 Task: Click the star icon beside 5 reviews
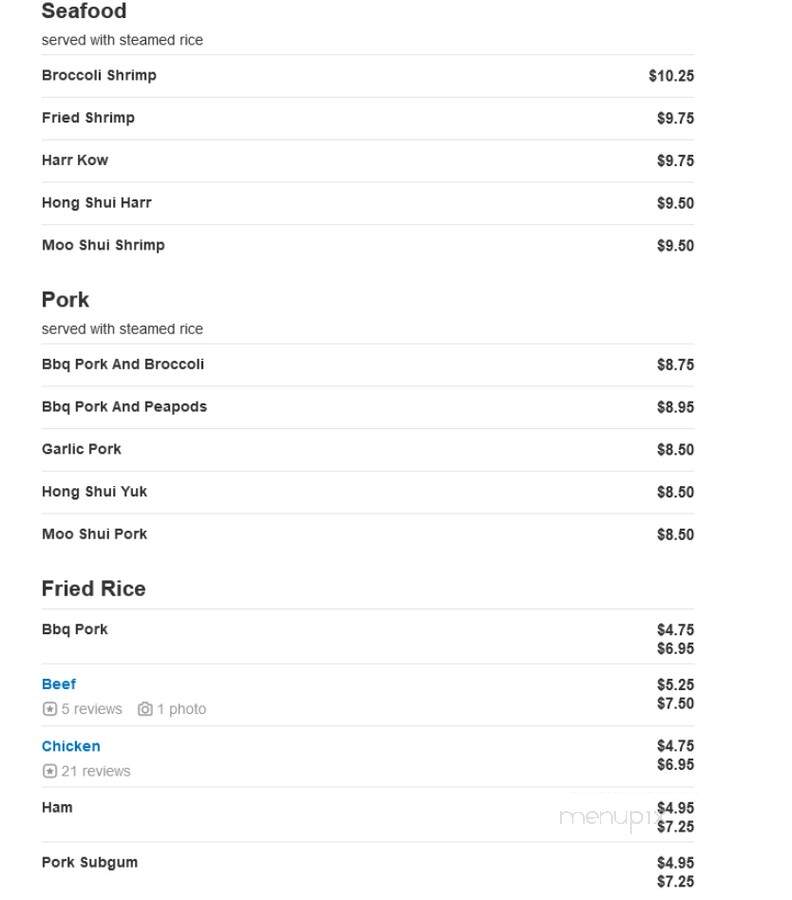point(50,709)
